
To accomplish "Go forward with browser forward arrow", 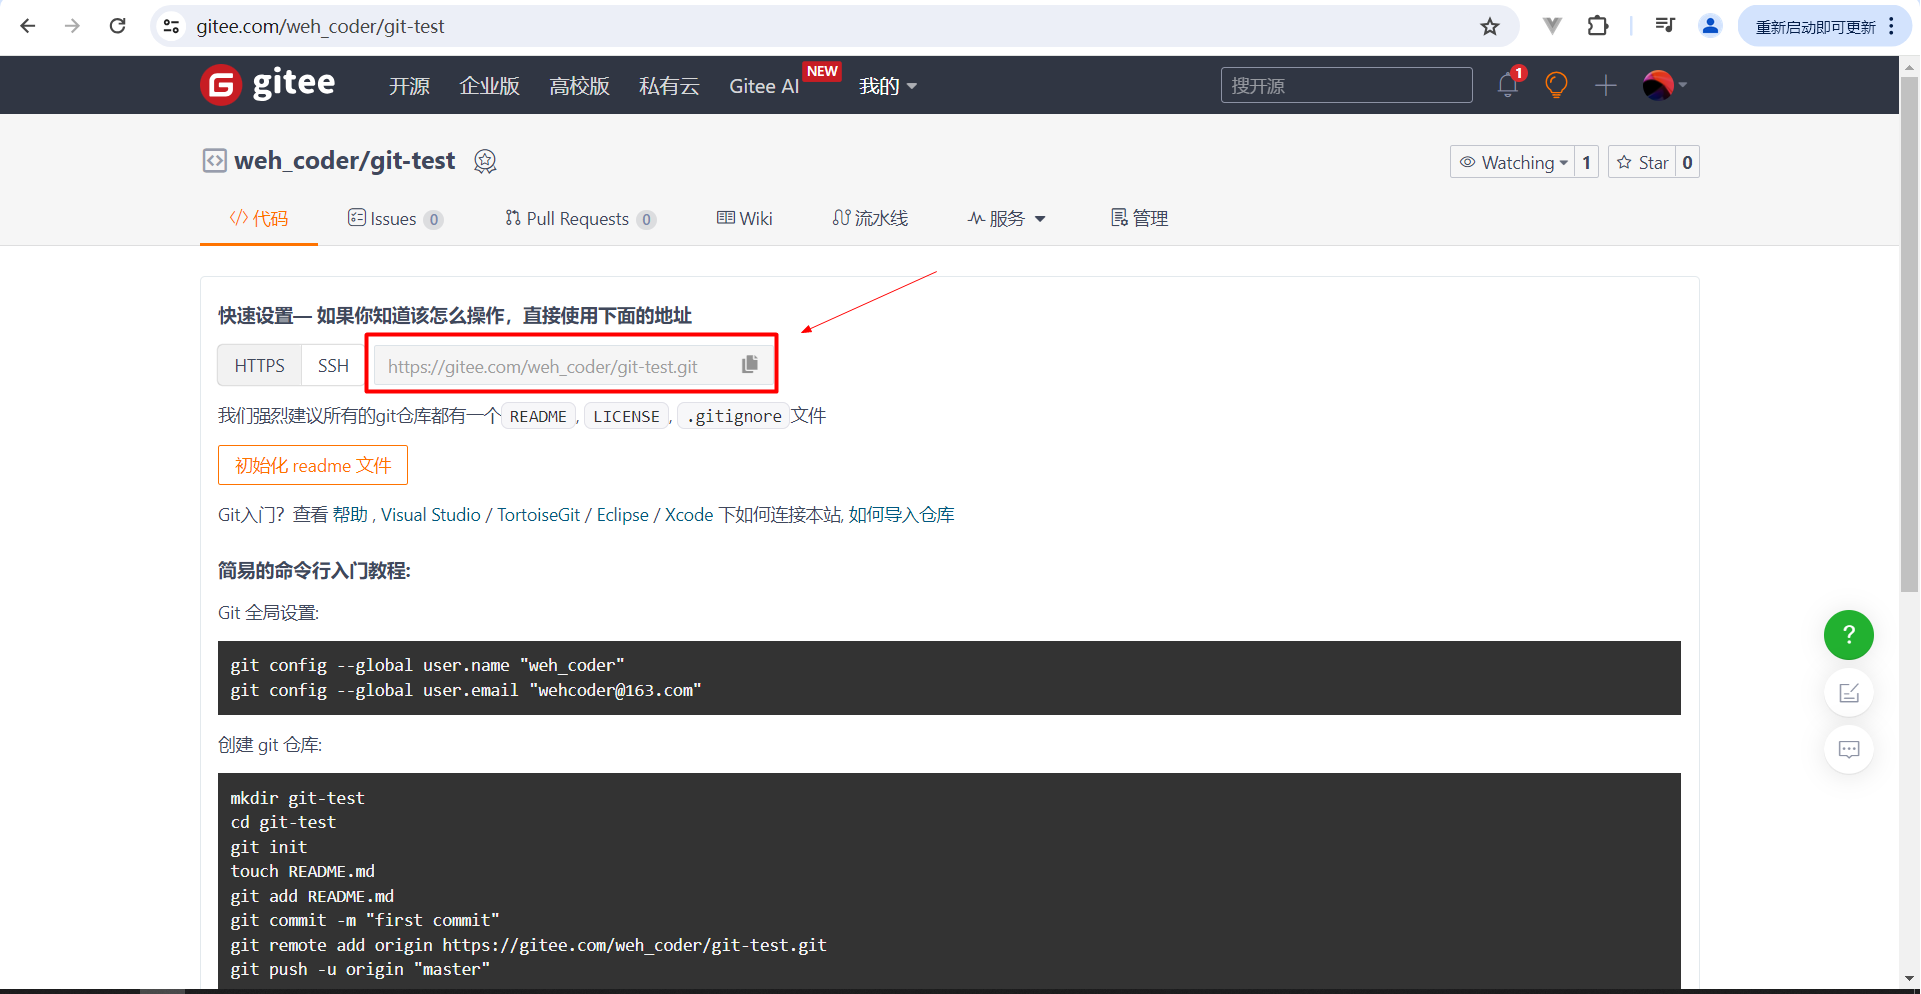I will click(72, 26).
